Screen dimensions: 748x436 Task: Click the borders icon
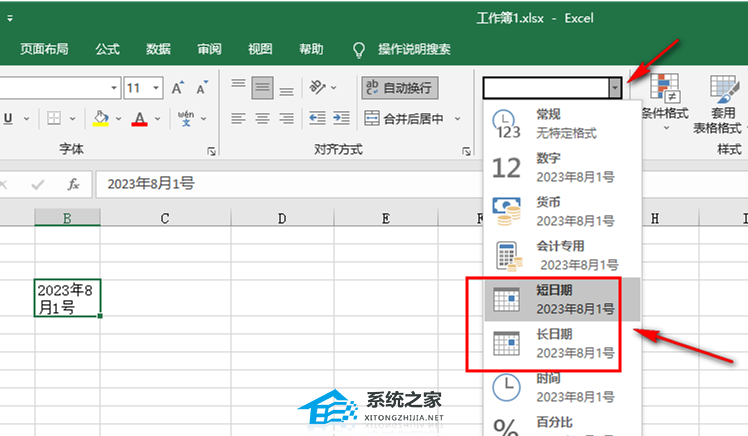tap(54, 118)
